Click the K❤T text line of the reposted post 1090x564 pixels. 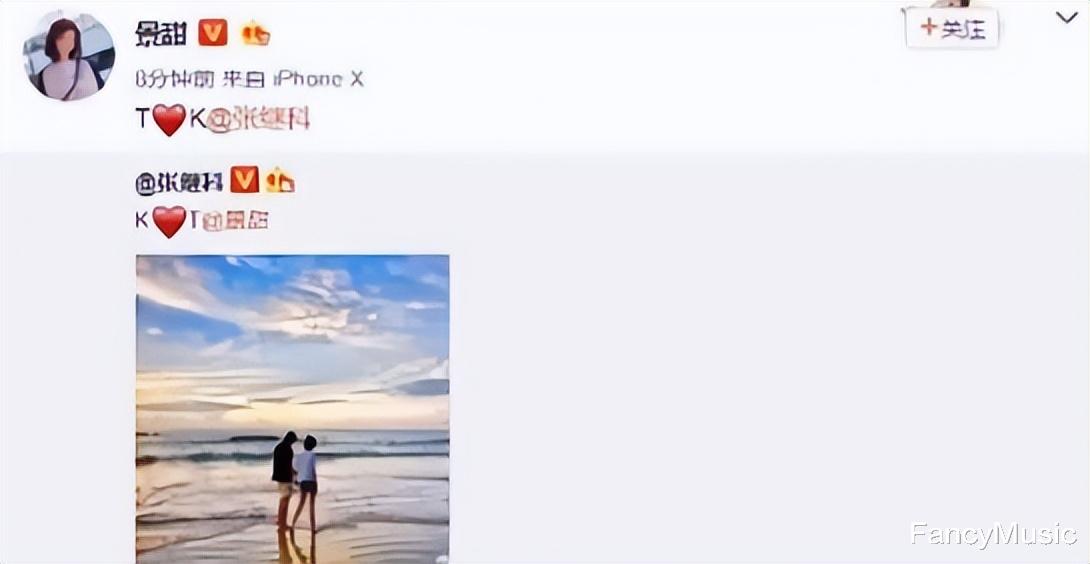click(x=202, y=221)
